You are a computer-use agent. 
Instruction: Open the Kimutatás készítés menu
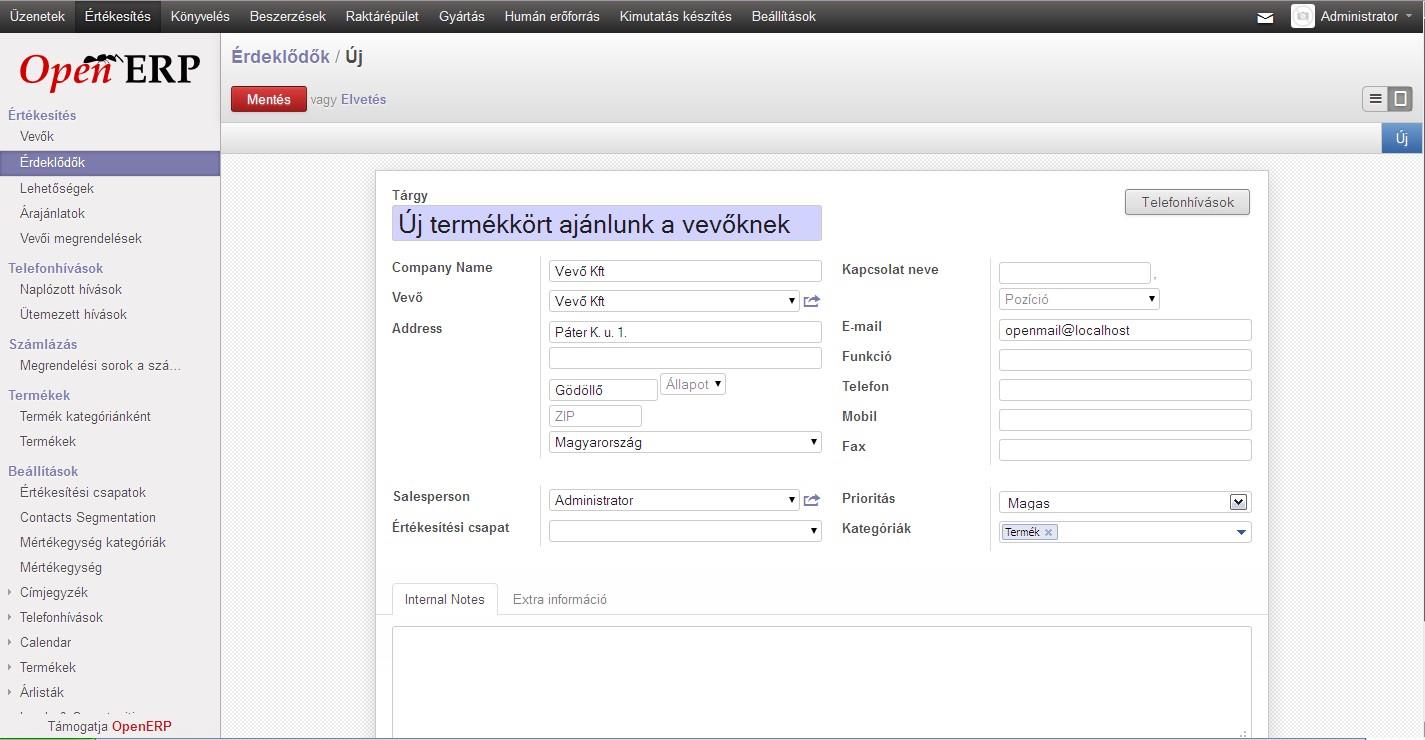click(x=676, y=16)
